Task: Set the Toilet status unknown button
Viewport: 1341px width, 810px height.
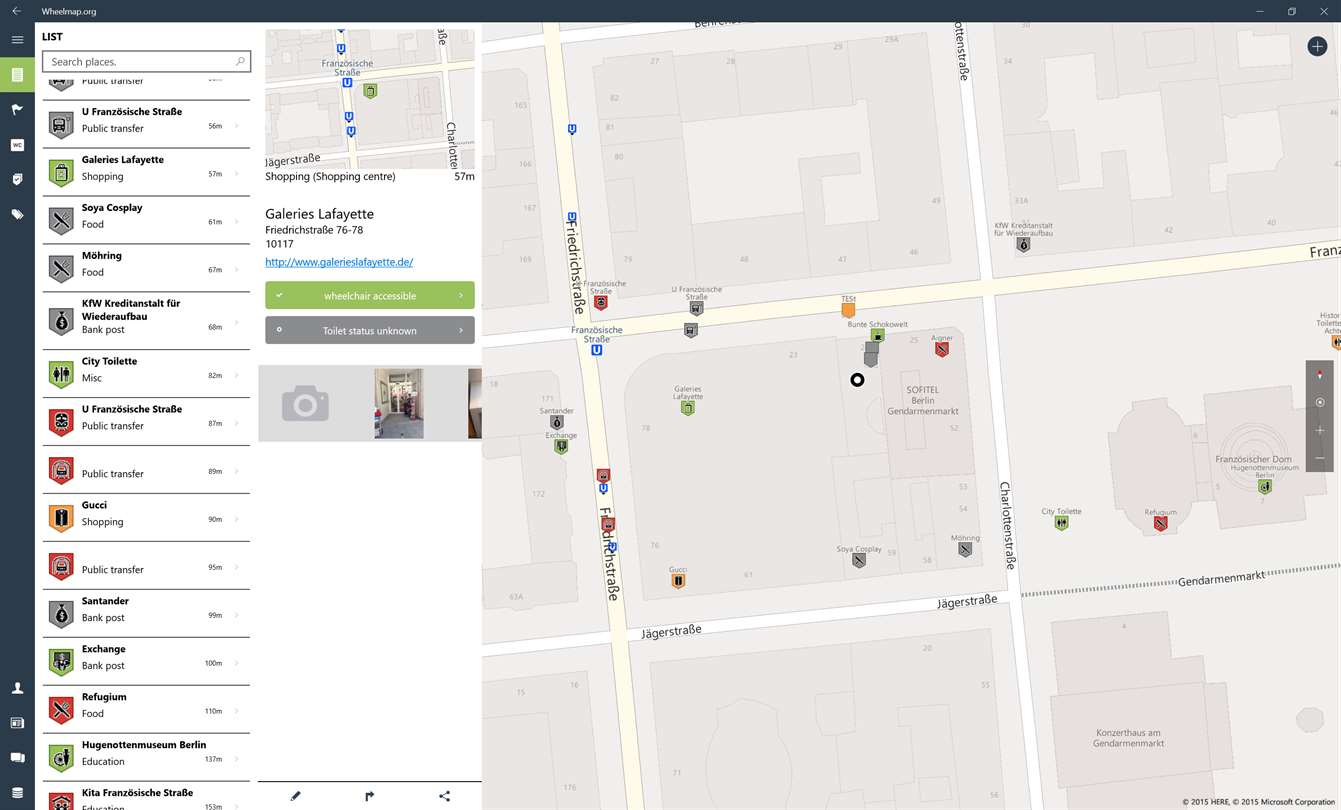Action: (x=370, y=330)
